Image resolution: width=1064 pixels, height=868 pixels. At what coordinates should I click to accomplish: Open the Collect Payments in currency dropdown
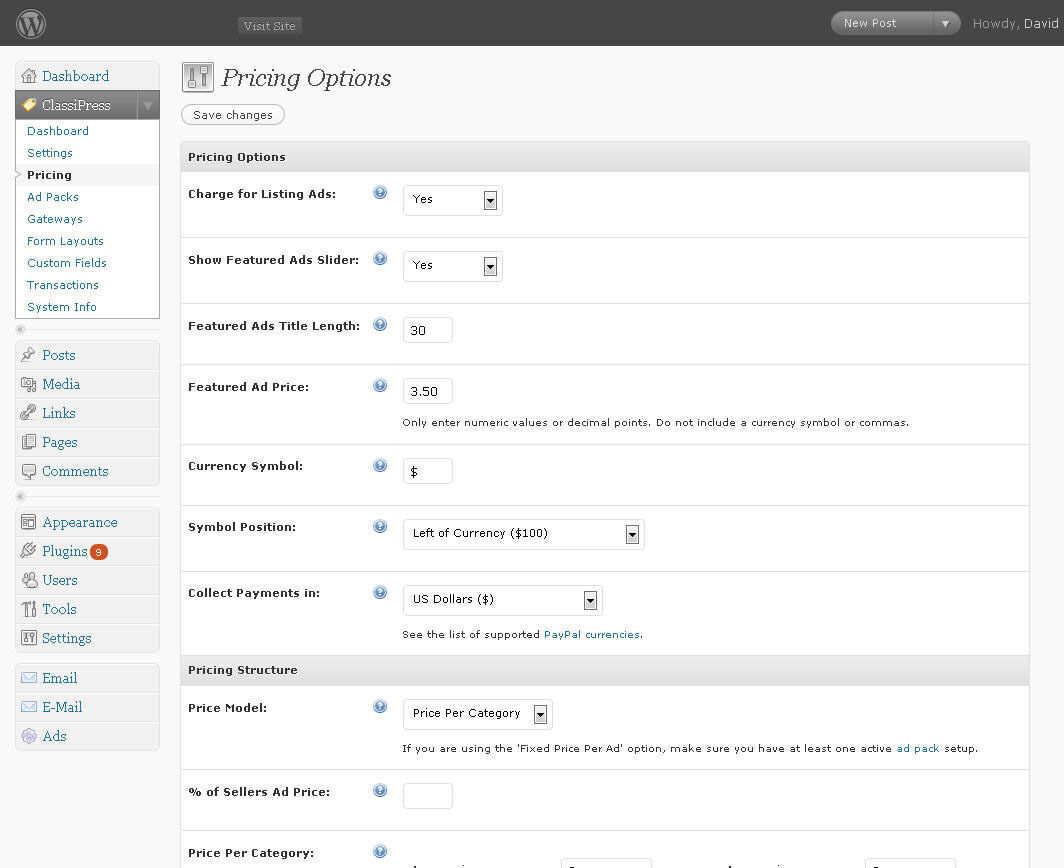(x=502, y=600)
